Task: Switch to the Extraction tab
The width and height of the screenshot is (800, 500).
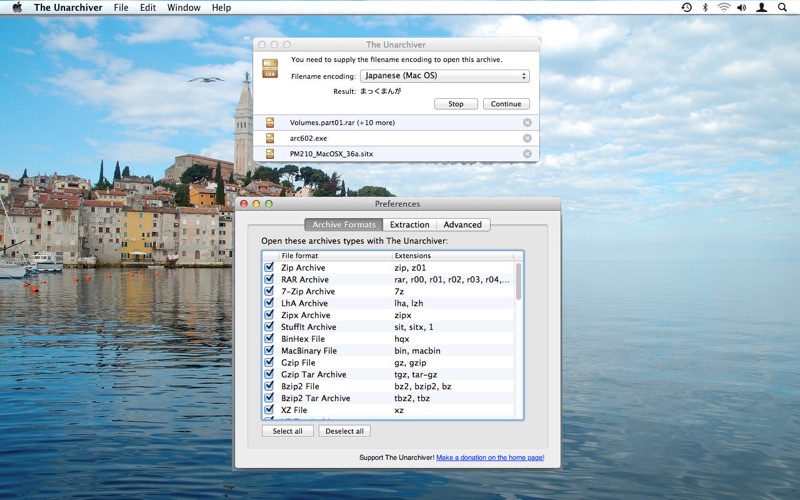Action: click(409, 225)
